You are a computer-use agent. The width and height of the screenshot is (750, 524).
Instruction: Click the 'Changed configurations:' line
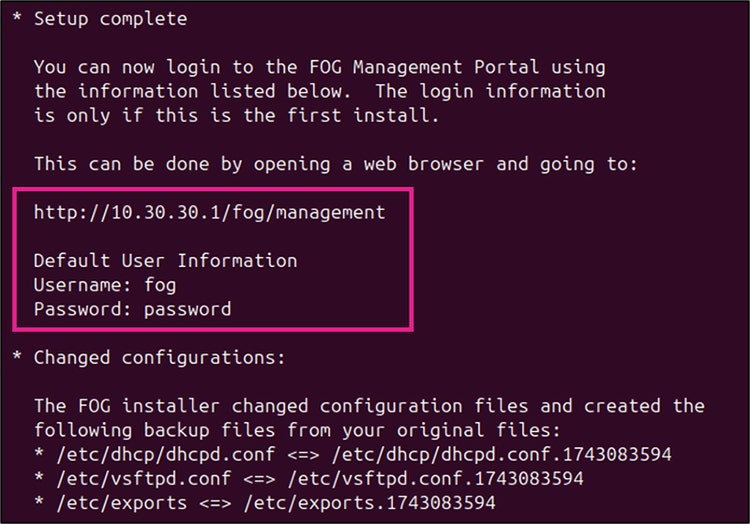[159, 358]
